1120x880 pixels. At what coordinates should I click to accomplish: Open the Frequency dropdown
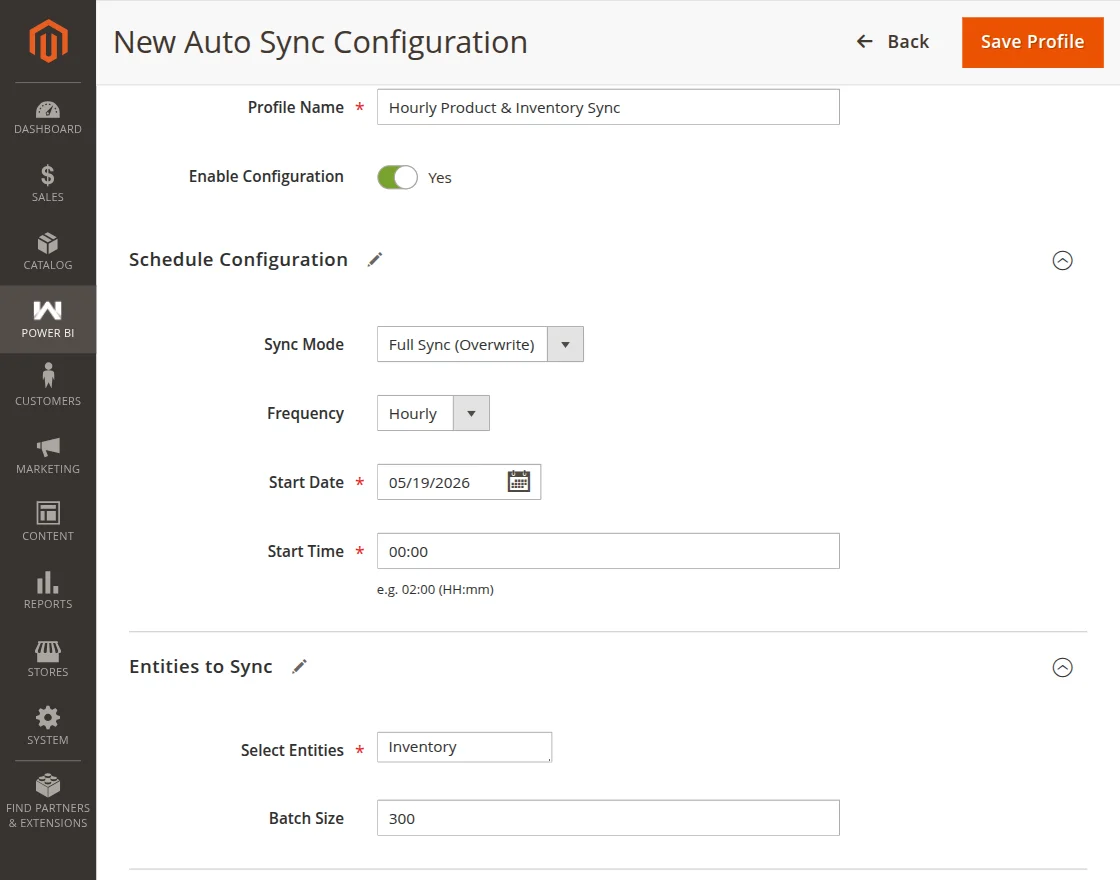click(433, 414)
